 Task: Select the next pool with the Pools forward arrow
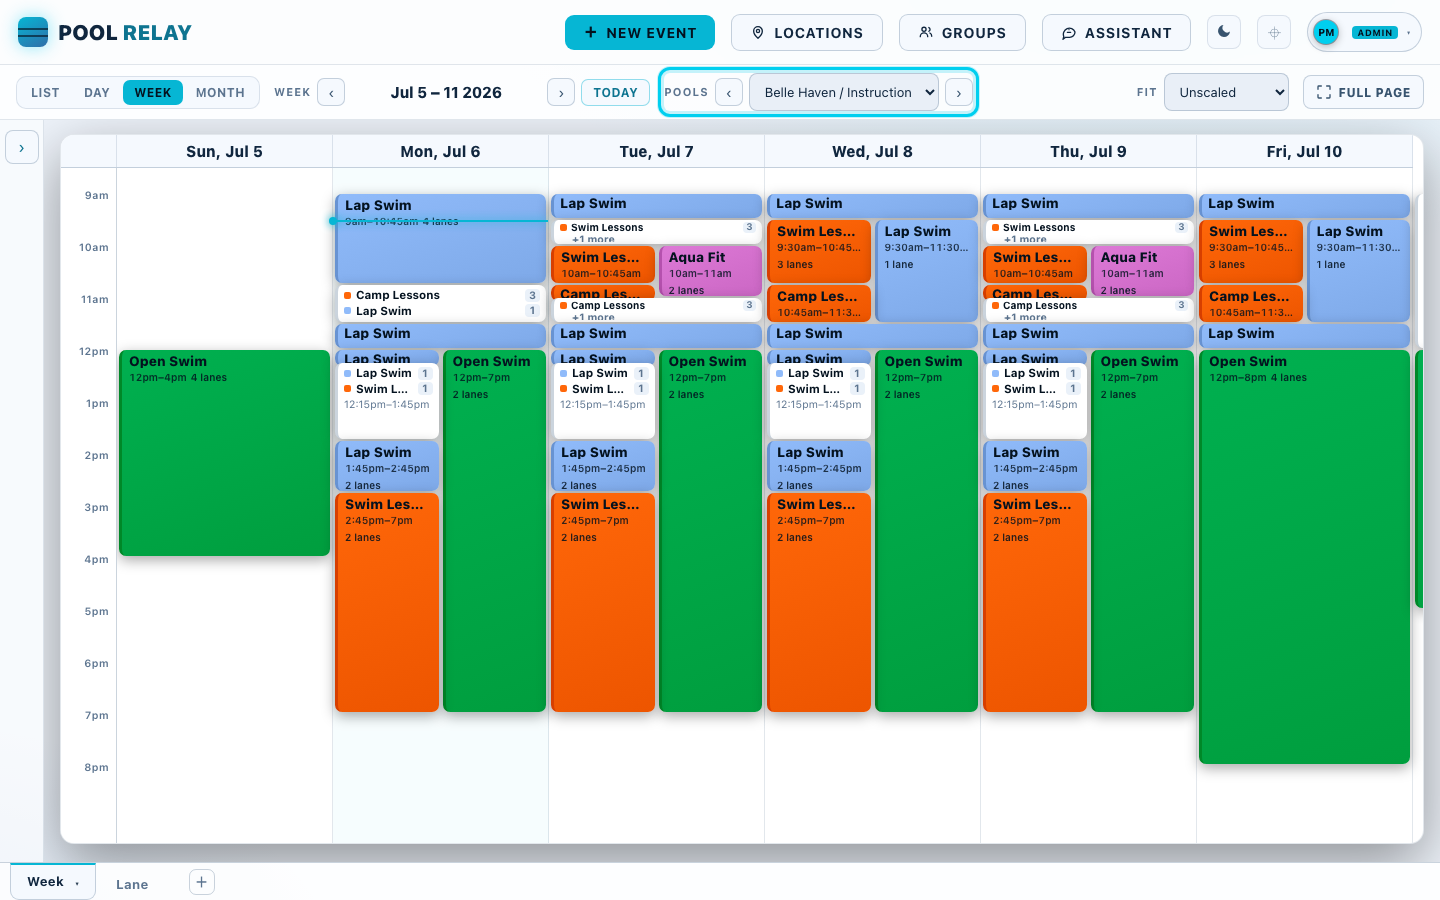959,92
